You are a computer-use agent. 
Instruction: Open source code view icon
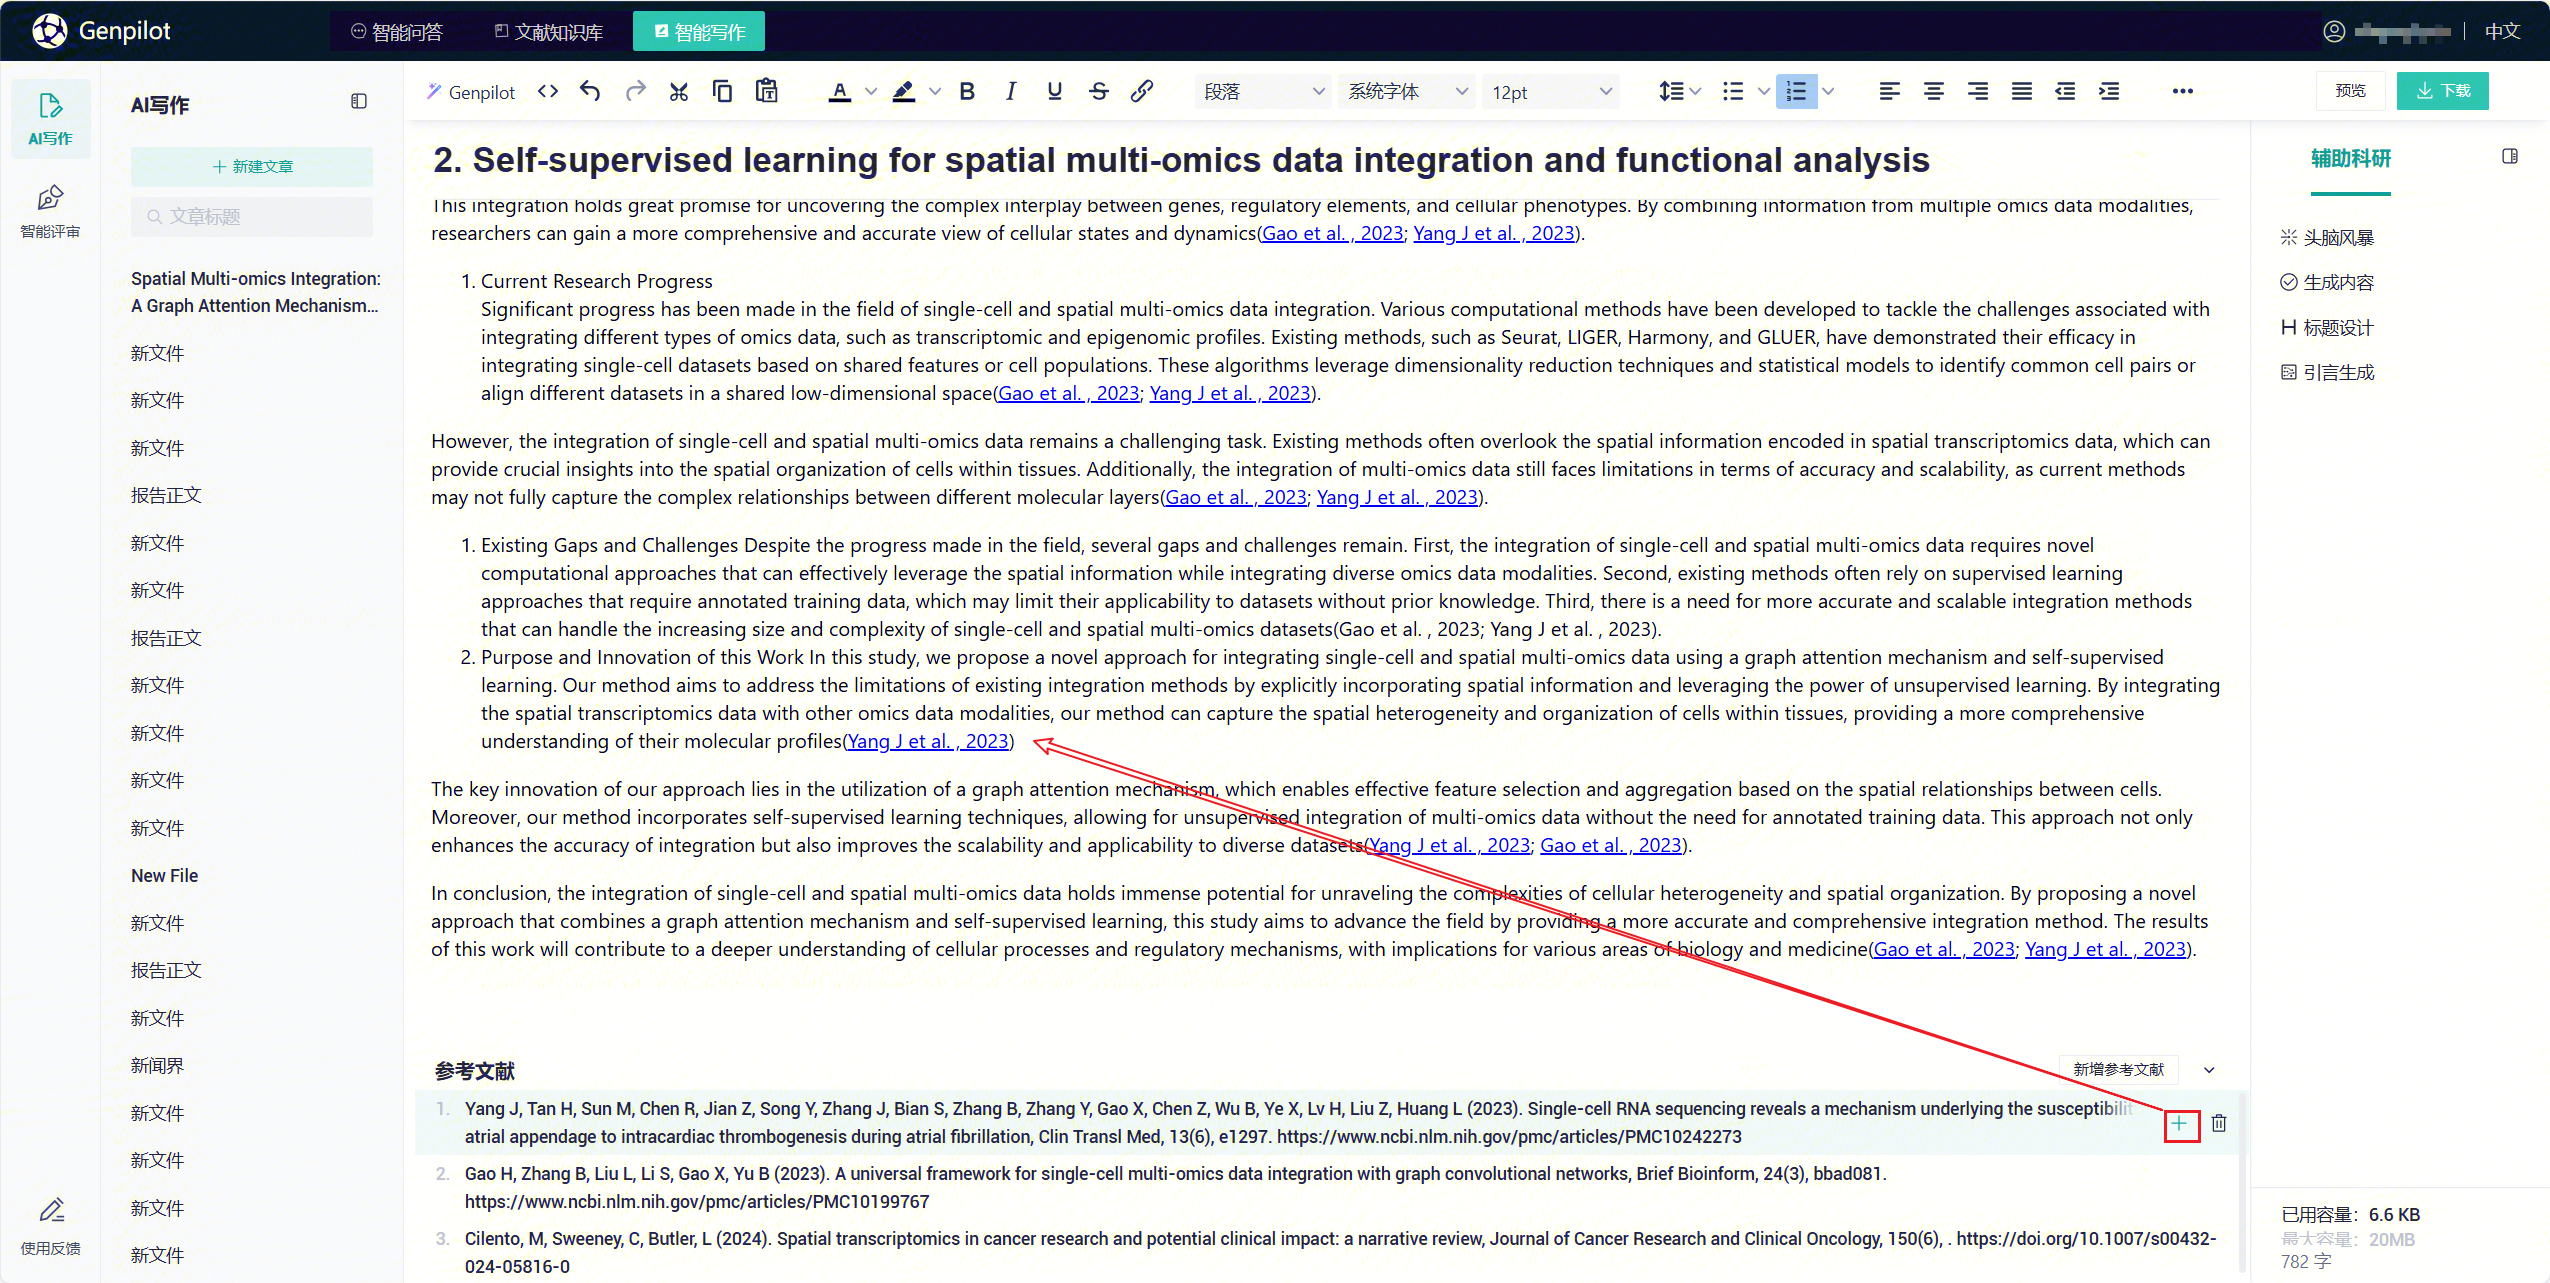point(547,92)
